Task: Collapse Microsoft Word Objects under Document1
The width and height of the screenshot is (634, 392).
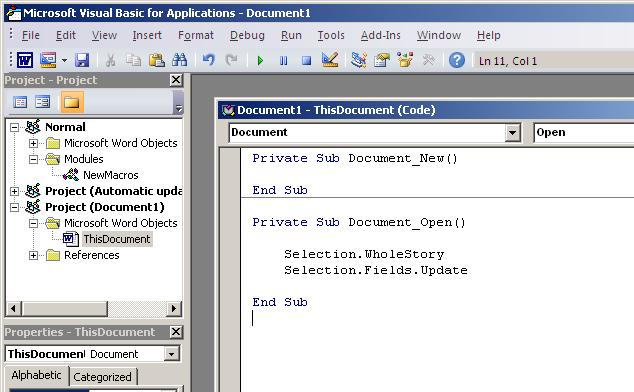Action: coord(33,223)
